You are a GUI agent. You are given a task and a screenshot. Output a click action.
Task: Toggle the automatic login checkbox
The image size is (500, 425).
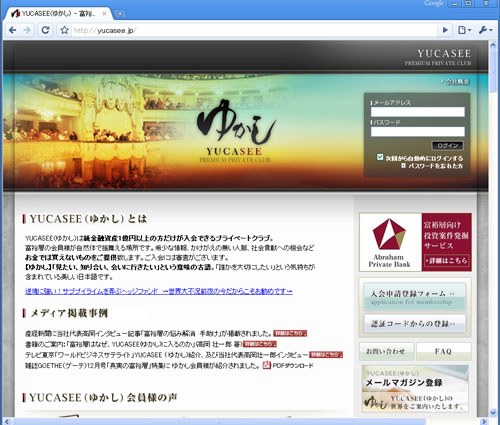(x=380, y=157)
